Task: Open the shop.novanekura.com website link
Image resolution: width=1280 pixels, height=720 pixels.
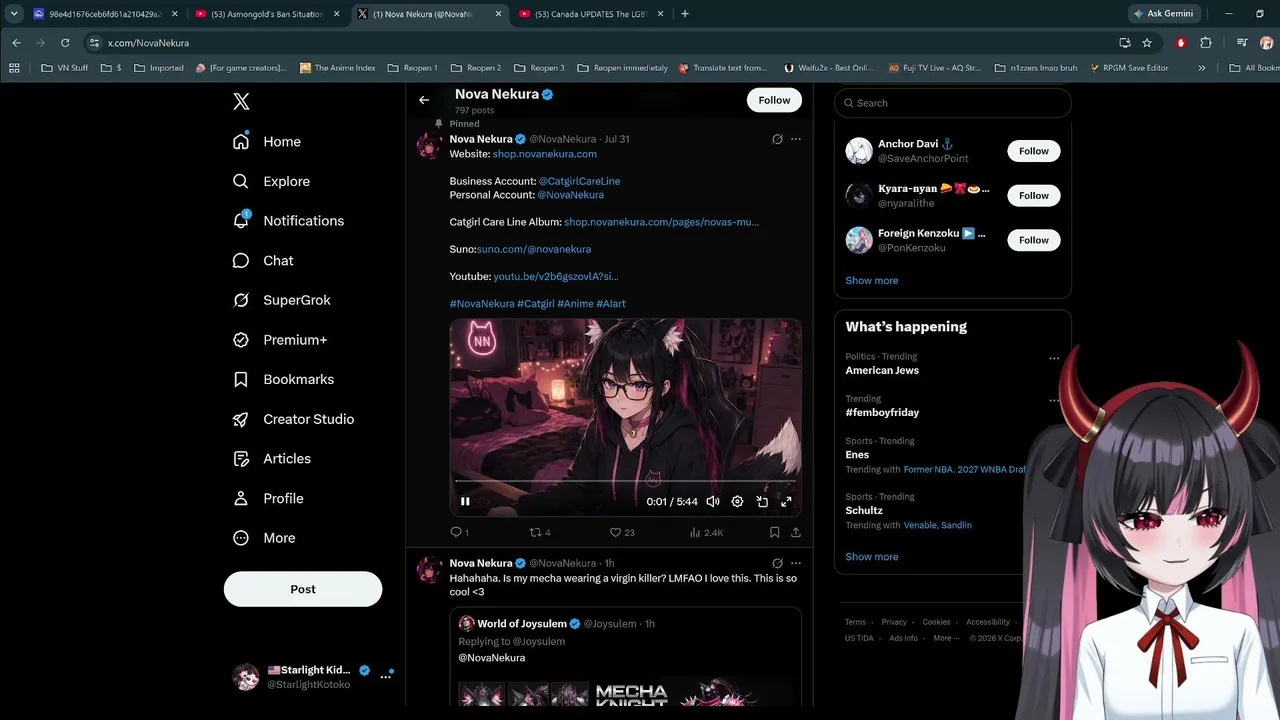Action: coord(545,154)
